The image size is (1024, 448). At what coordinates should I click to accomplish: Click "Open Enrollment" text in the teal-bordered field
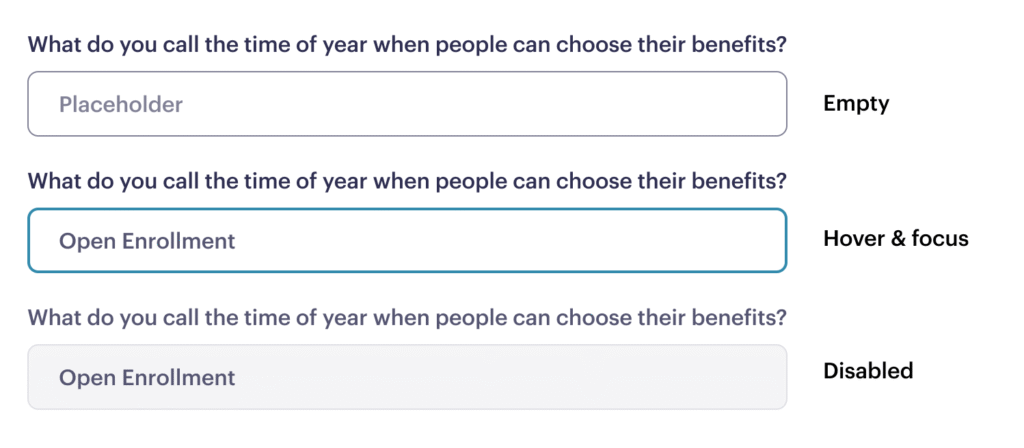pos(147,241)
